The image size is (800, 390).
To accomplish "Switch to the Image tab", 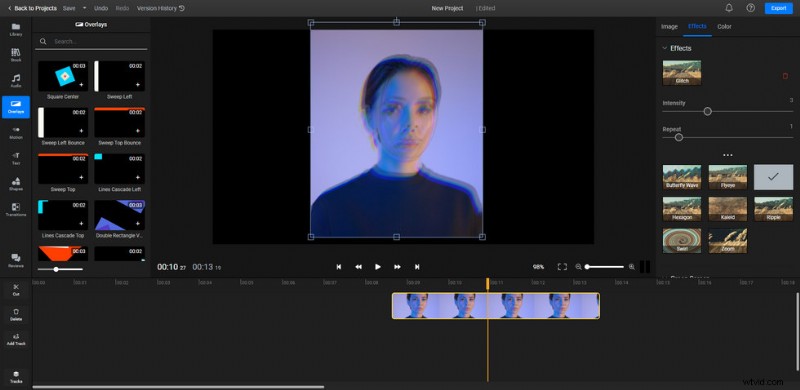I will coord(669,27).
